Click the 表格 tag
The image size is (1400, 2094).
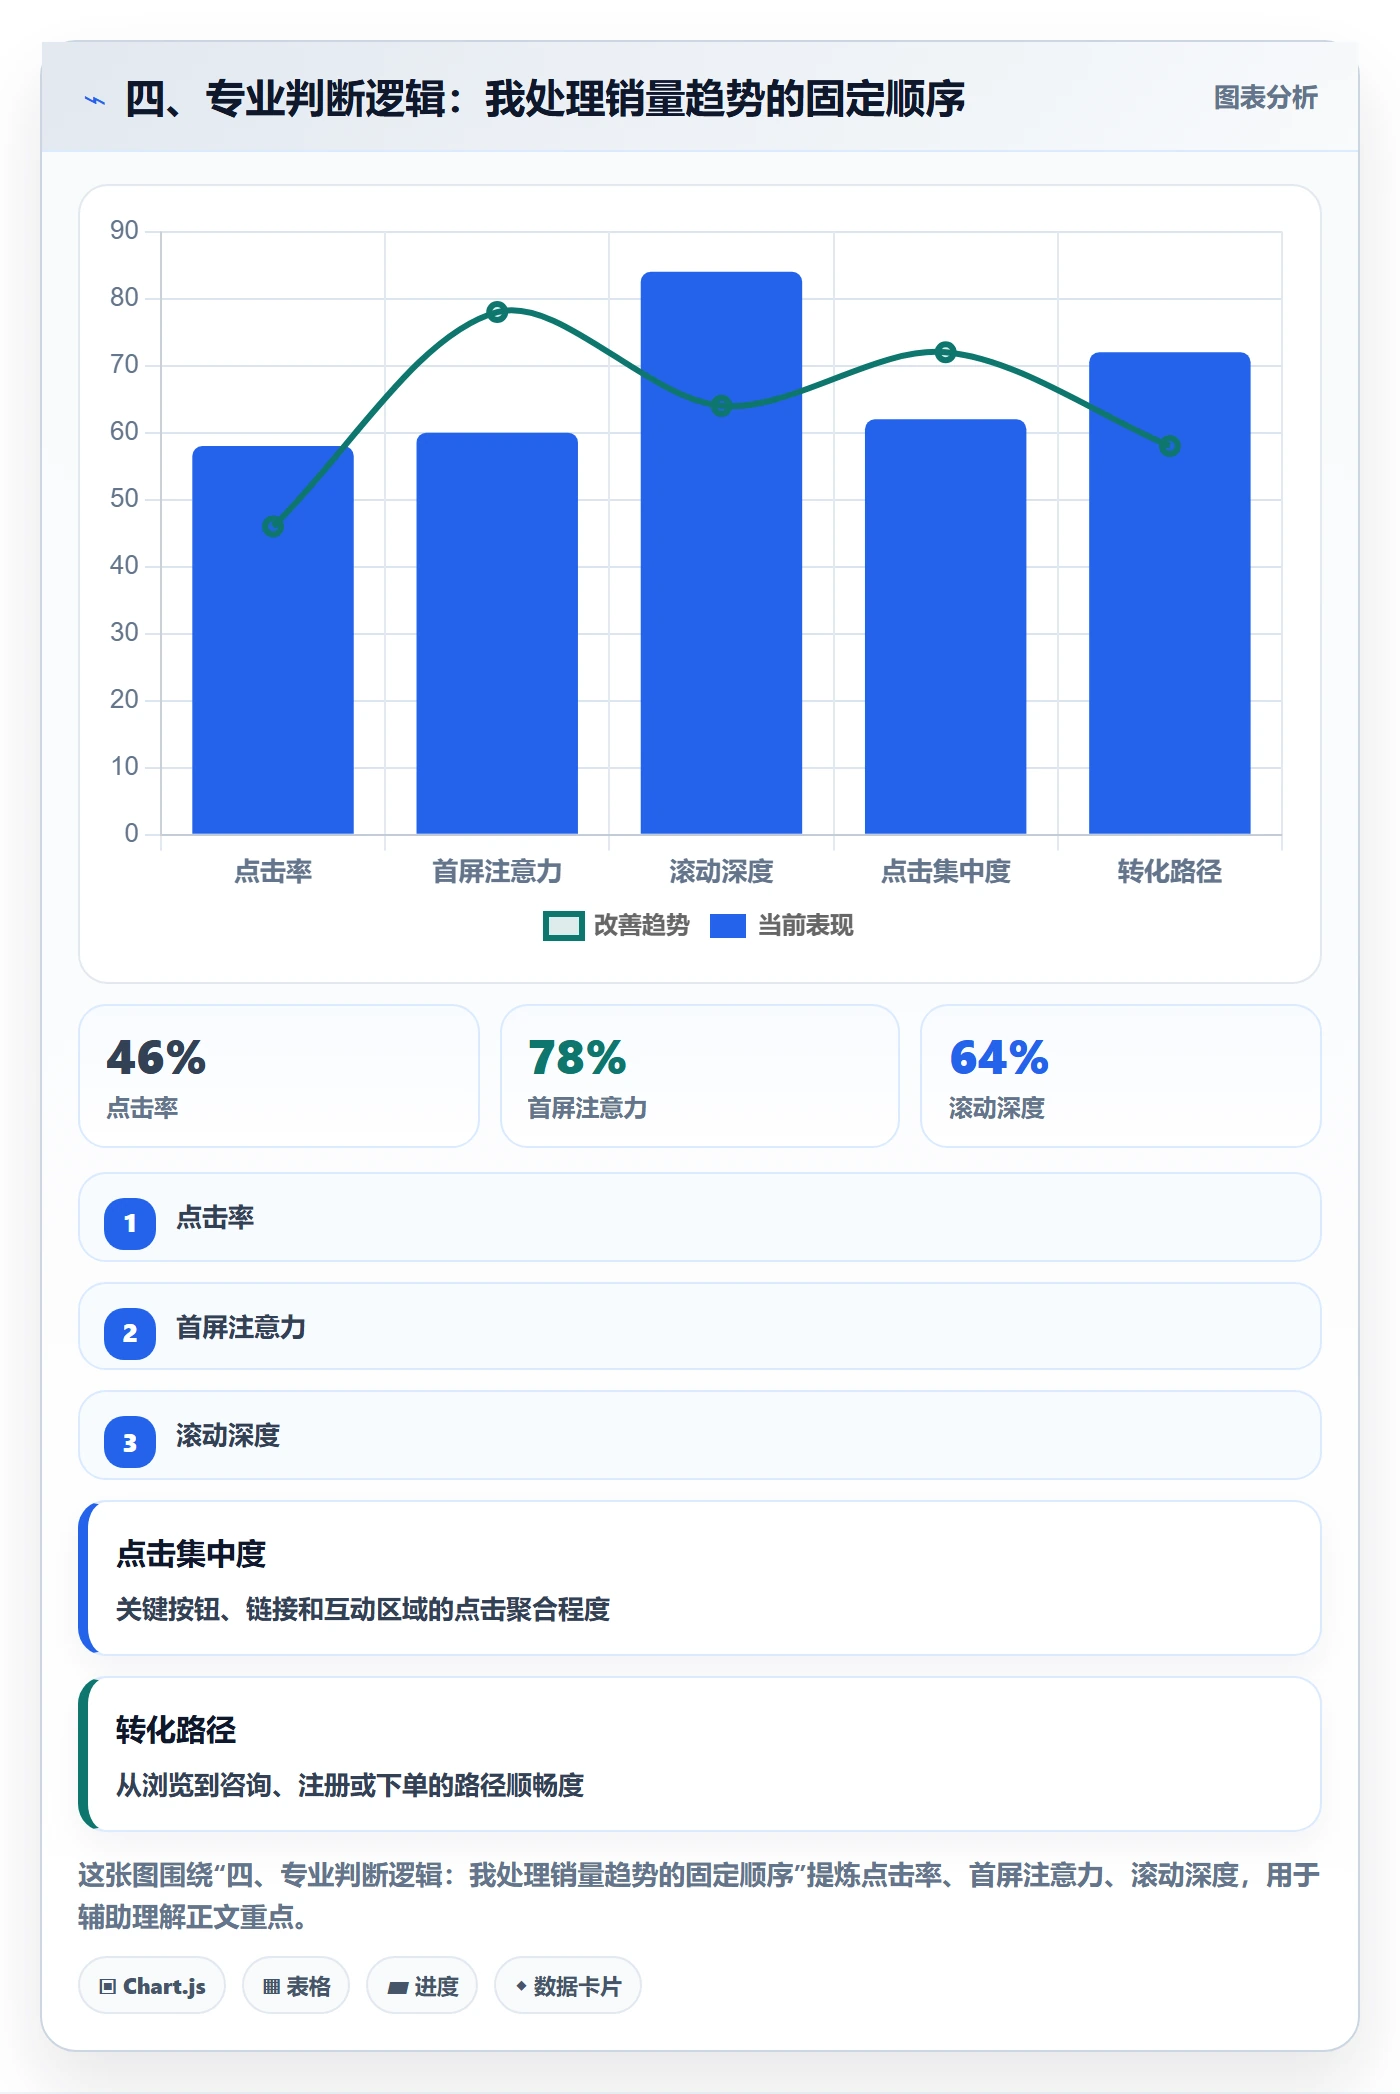pos(296,1986)
